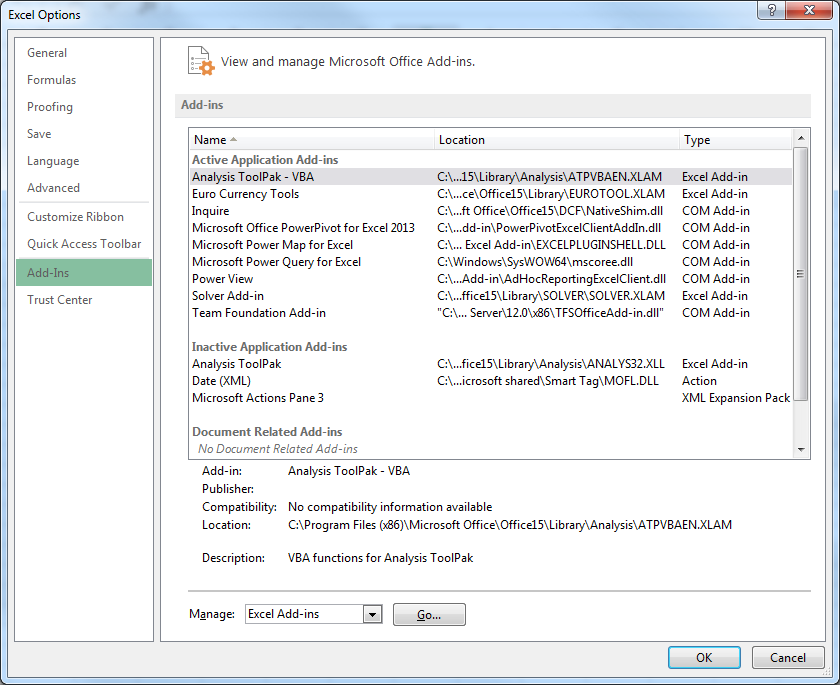The height and width of the screenshot is (685, 840).
Task: Select the Analysis ToolPak - VBA row
Action: [x=490, y=177]
